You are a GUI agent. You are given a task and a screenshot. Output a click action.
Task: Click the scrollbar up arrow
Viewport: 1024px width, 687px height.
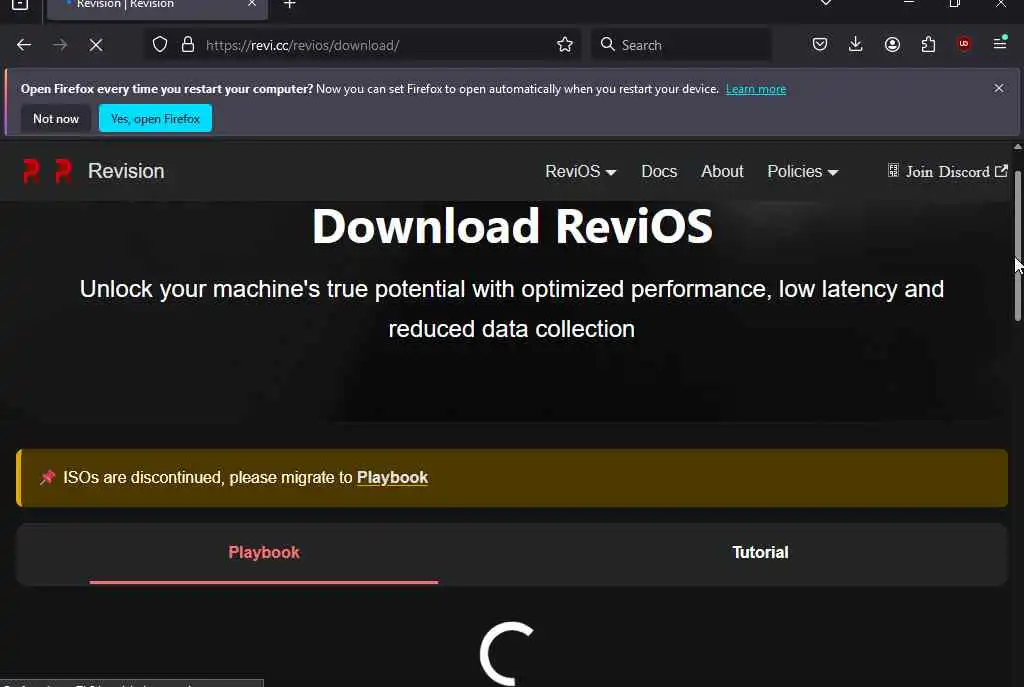1017,147
